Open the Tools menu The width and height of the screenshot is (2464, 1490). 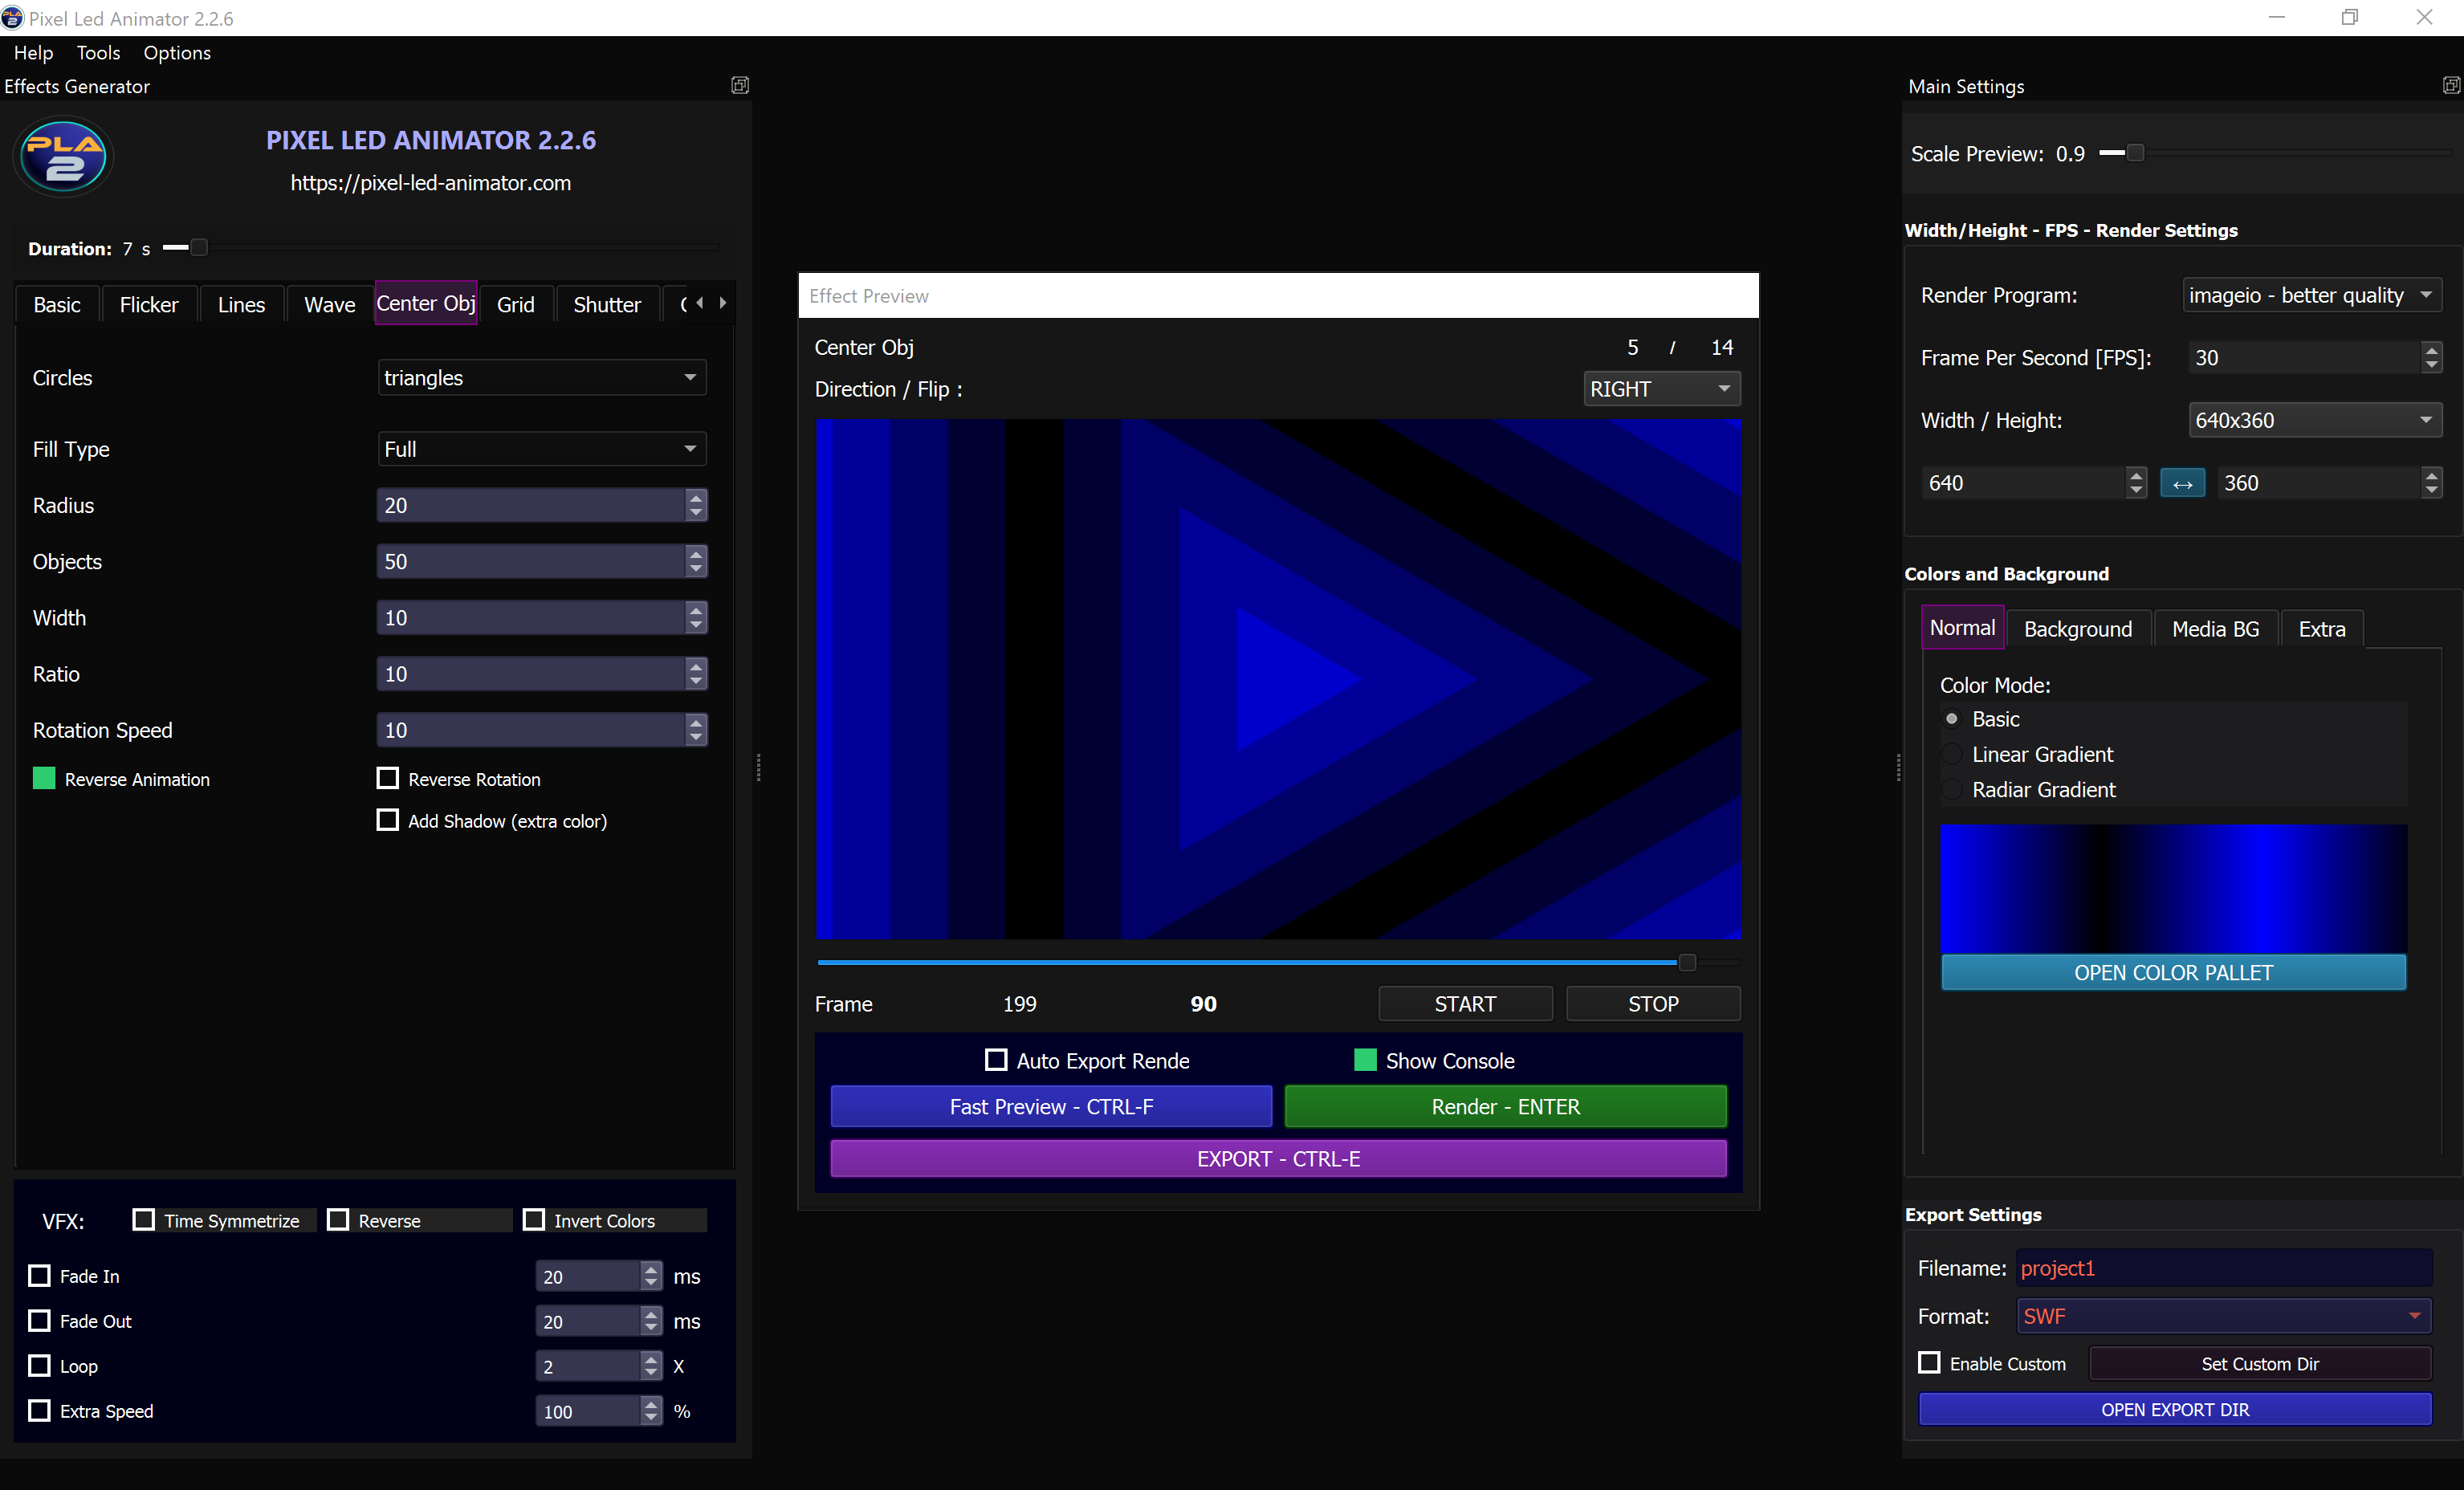coord(98,52)
